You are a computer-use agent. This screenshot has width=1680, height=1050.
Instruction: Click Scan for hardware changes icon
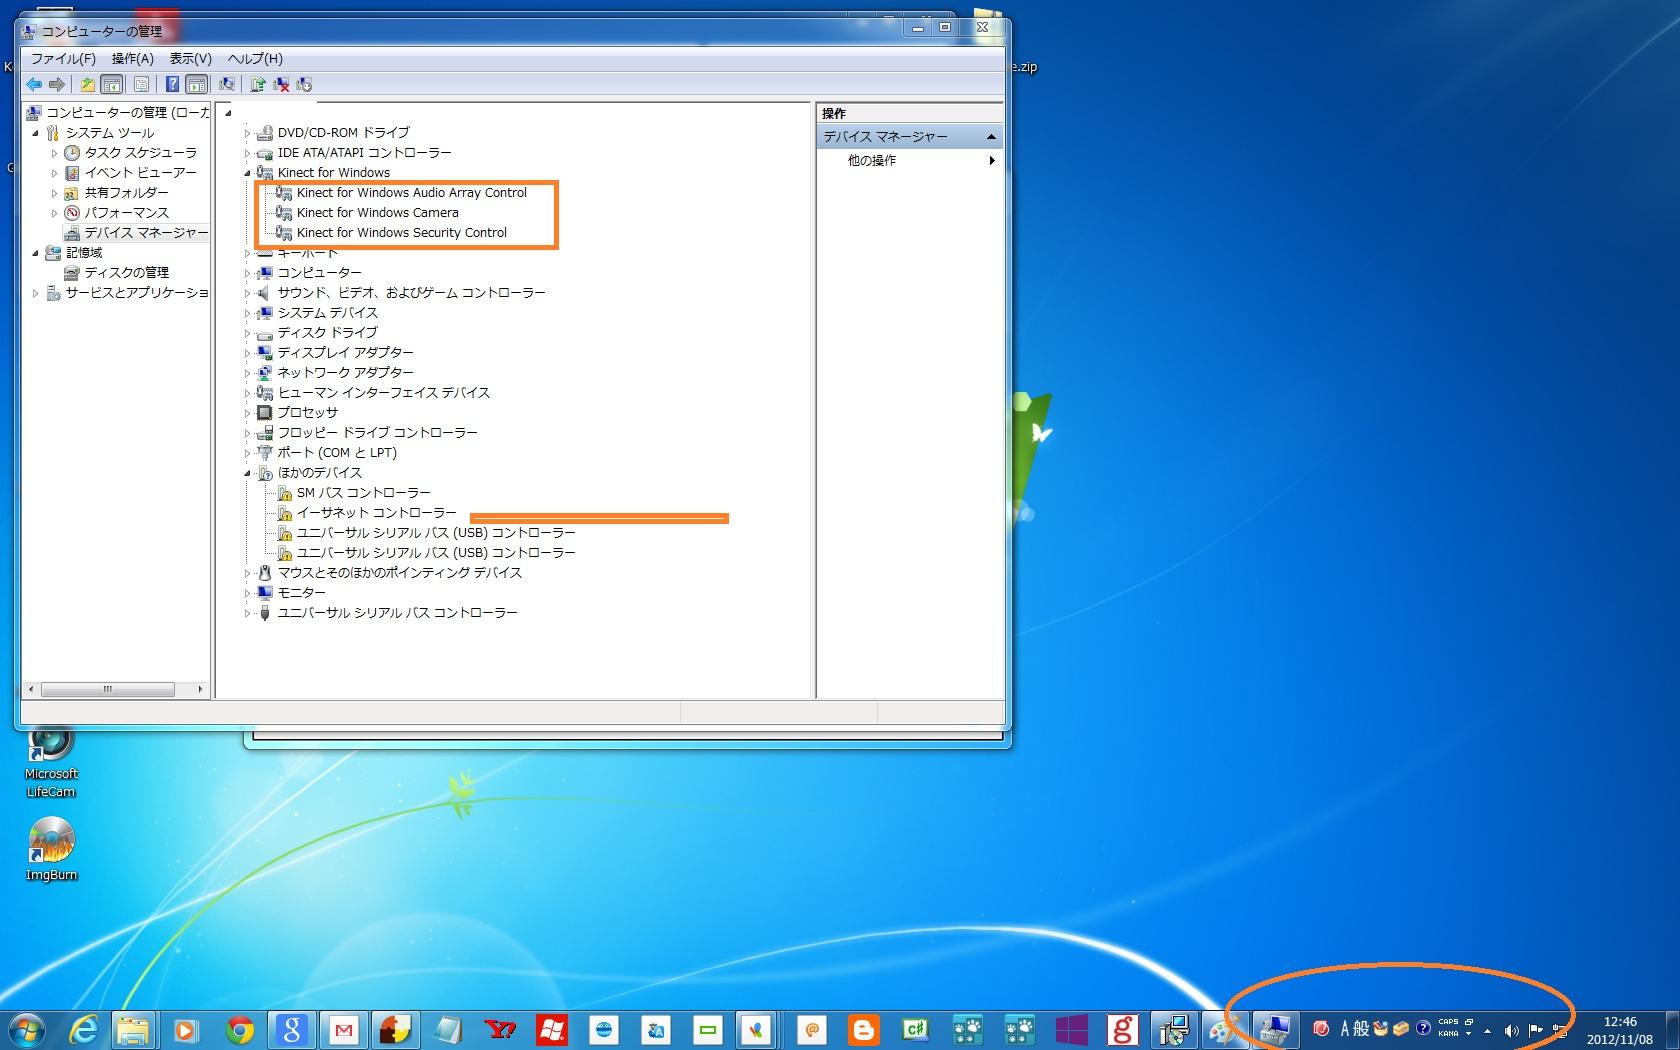click(227, 85)
